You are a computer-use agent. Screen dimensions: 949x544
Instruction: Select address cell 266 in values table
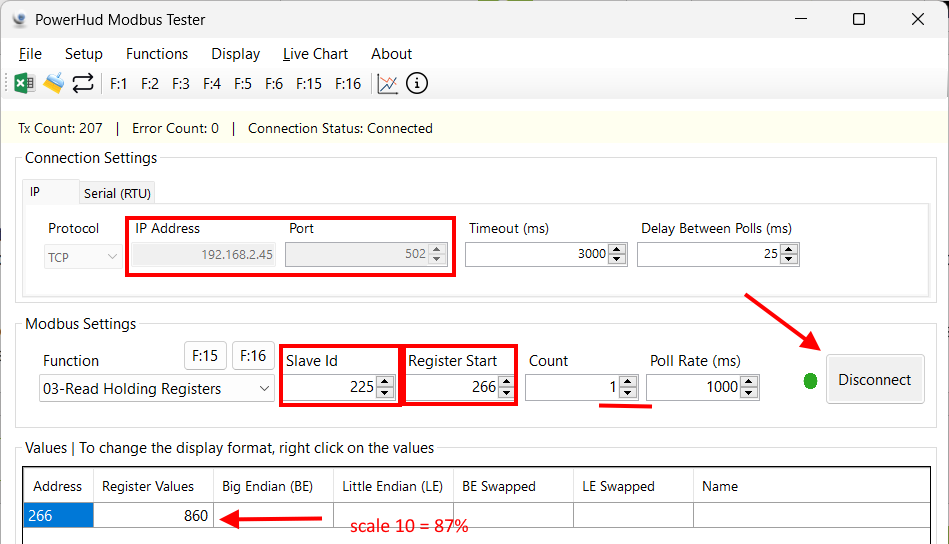pos(58,516)
